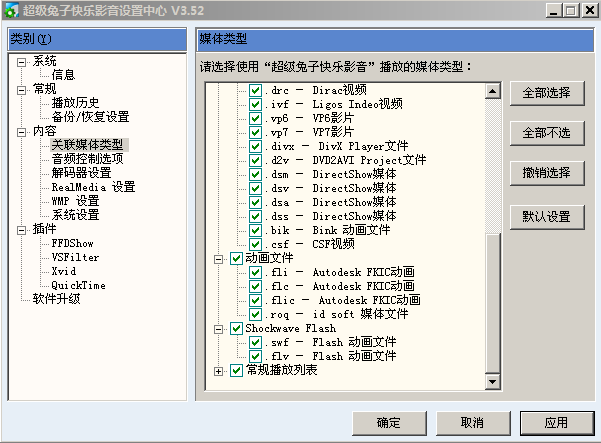Image resolution: width=601 pixels, height=443 pixels.
Task: Open 软件升级 page
Action: coord(56,299)
